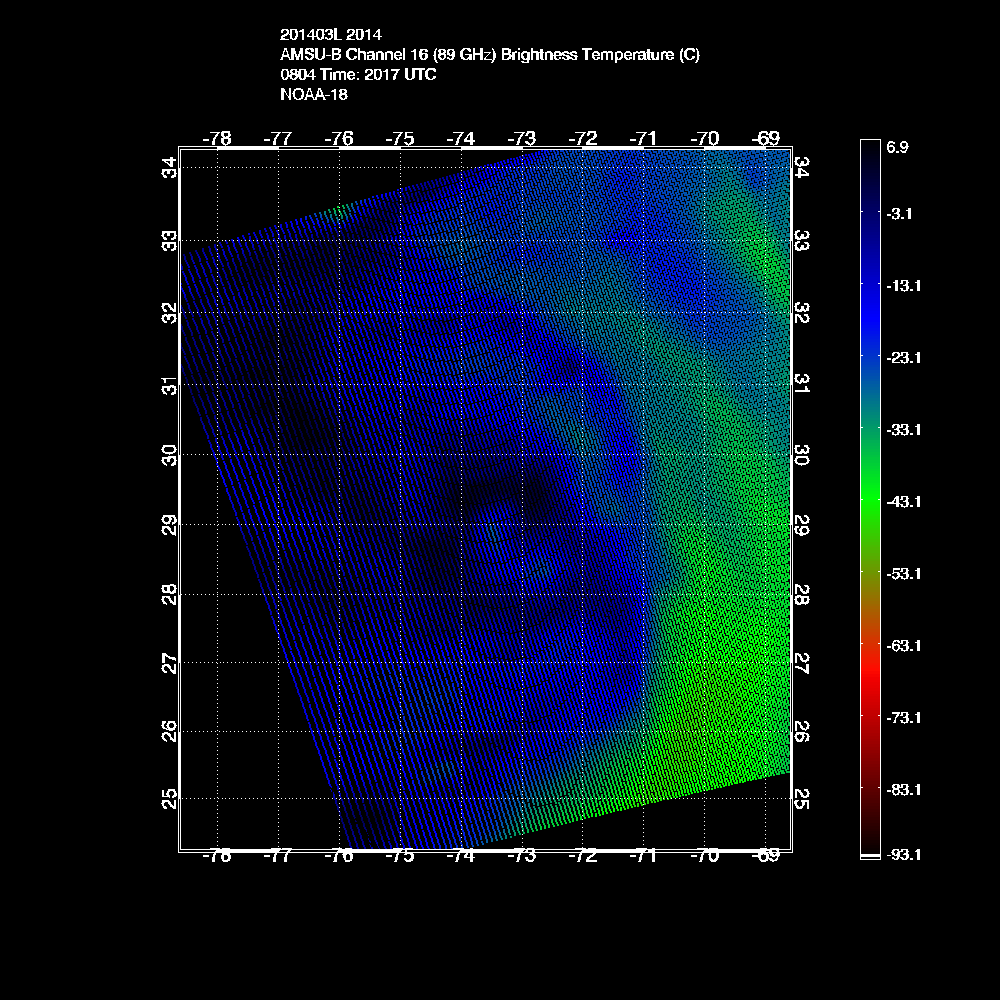This screenshot has height=1000, width=1000.
Task: Click the -71 longitude label on the bottom axis
Action: point(644,856)
